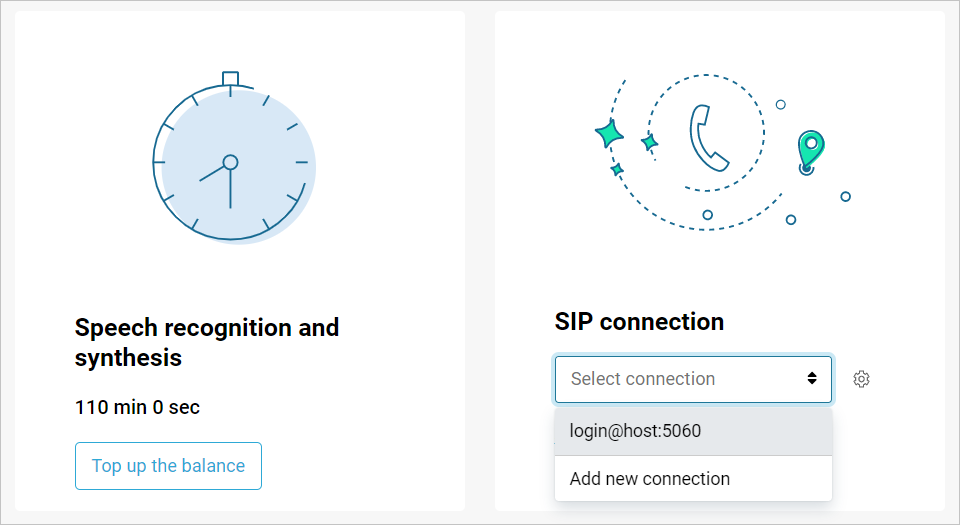Screen dimensions: 960x525
Task: Click the large green star sparkle
Action: coord(609,134)
